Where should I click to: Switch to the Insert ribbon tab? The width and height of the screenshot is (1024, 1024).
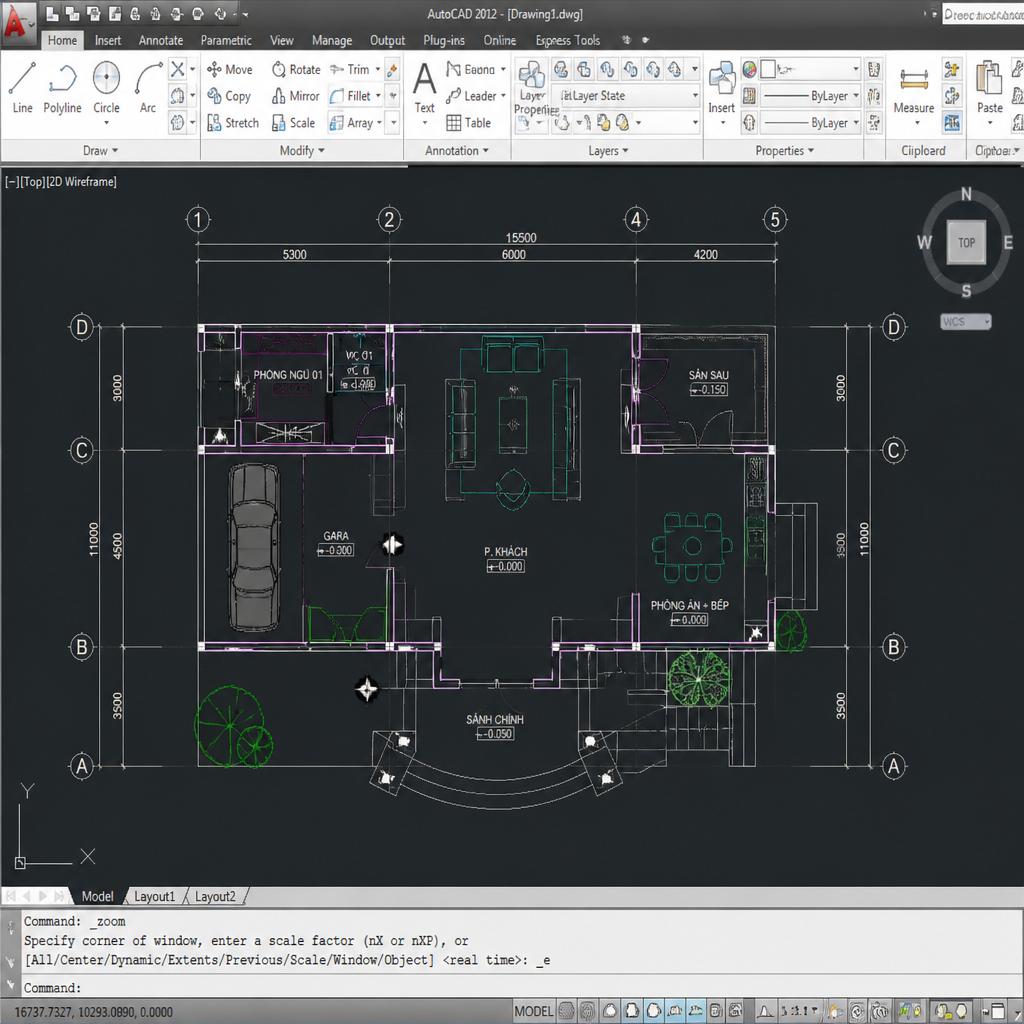tap(107, 40)
